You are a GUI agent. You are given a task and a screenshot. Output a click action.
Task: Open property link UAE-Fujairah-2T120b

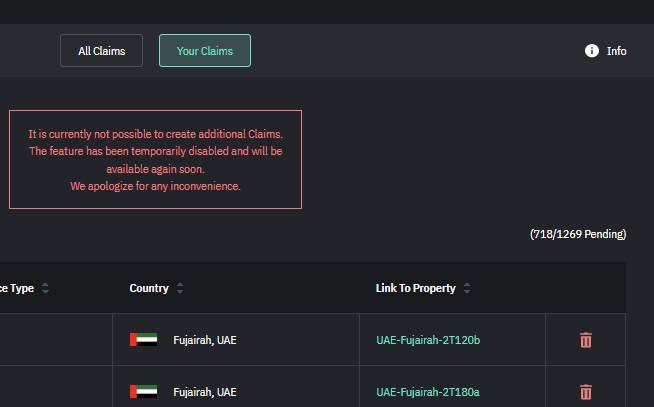tap(428, 340)
